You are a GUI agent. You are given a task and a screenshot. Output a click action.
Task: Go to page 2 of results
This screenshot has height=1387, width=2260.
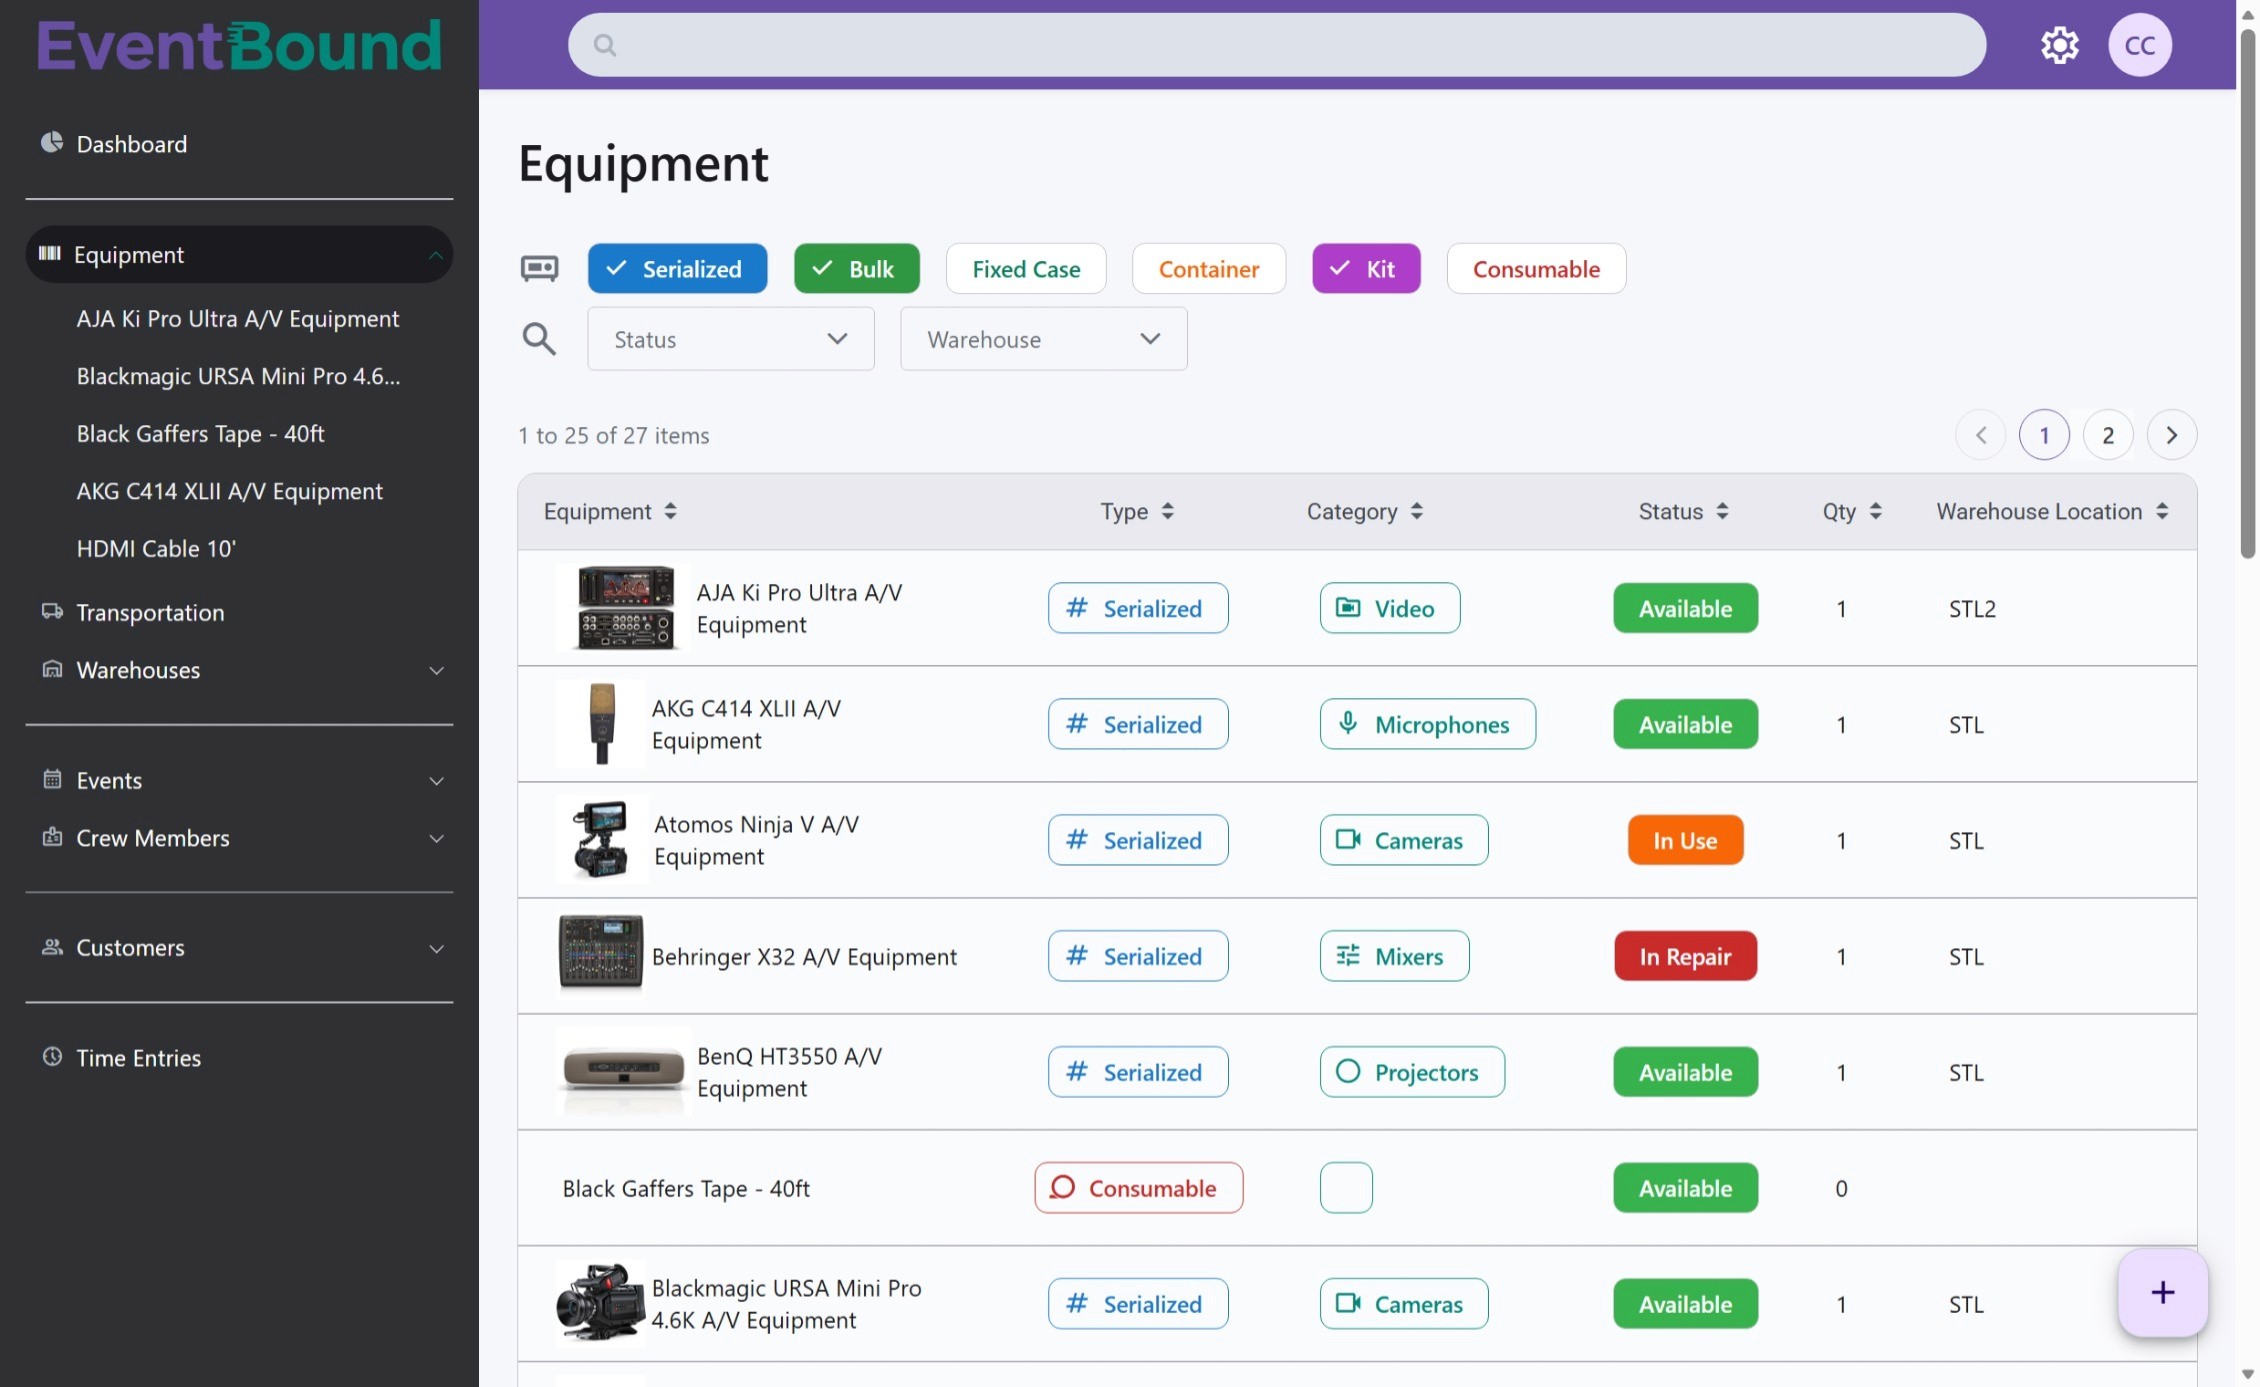(2107, 435)
